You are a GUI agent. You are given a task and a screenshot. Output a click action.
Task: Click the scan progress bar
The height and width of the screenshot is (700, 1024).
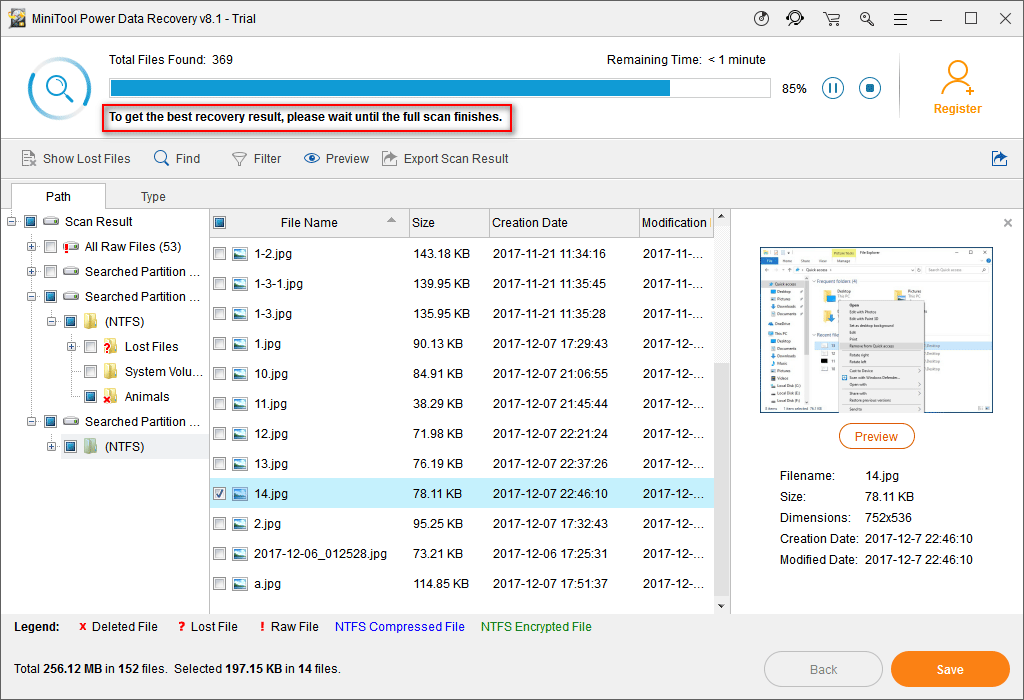440,88
